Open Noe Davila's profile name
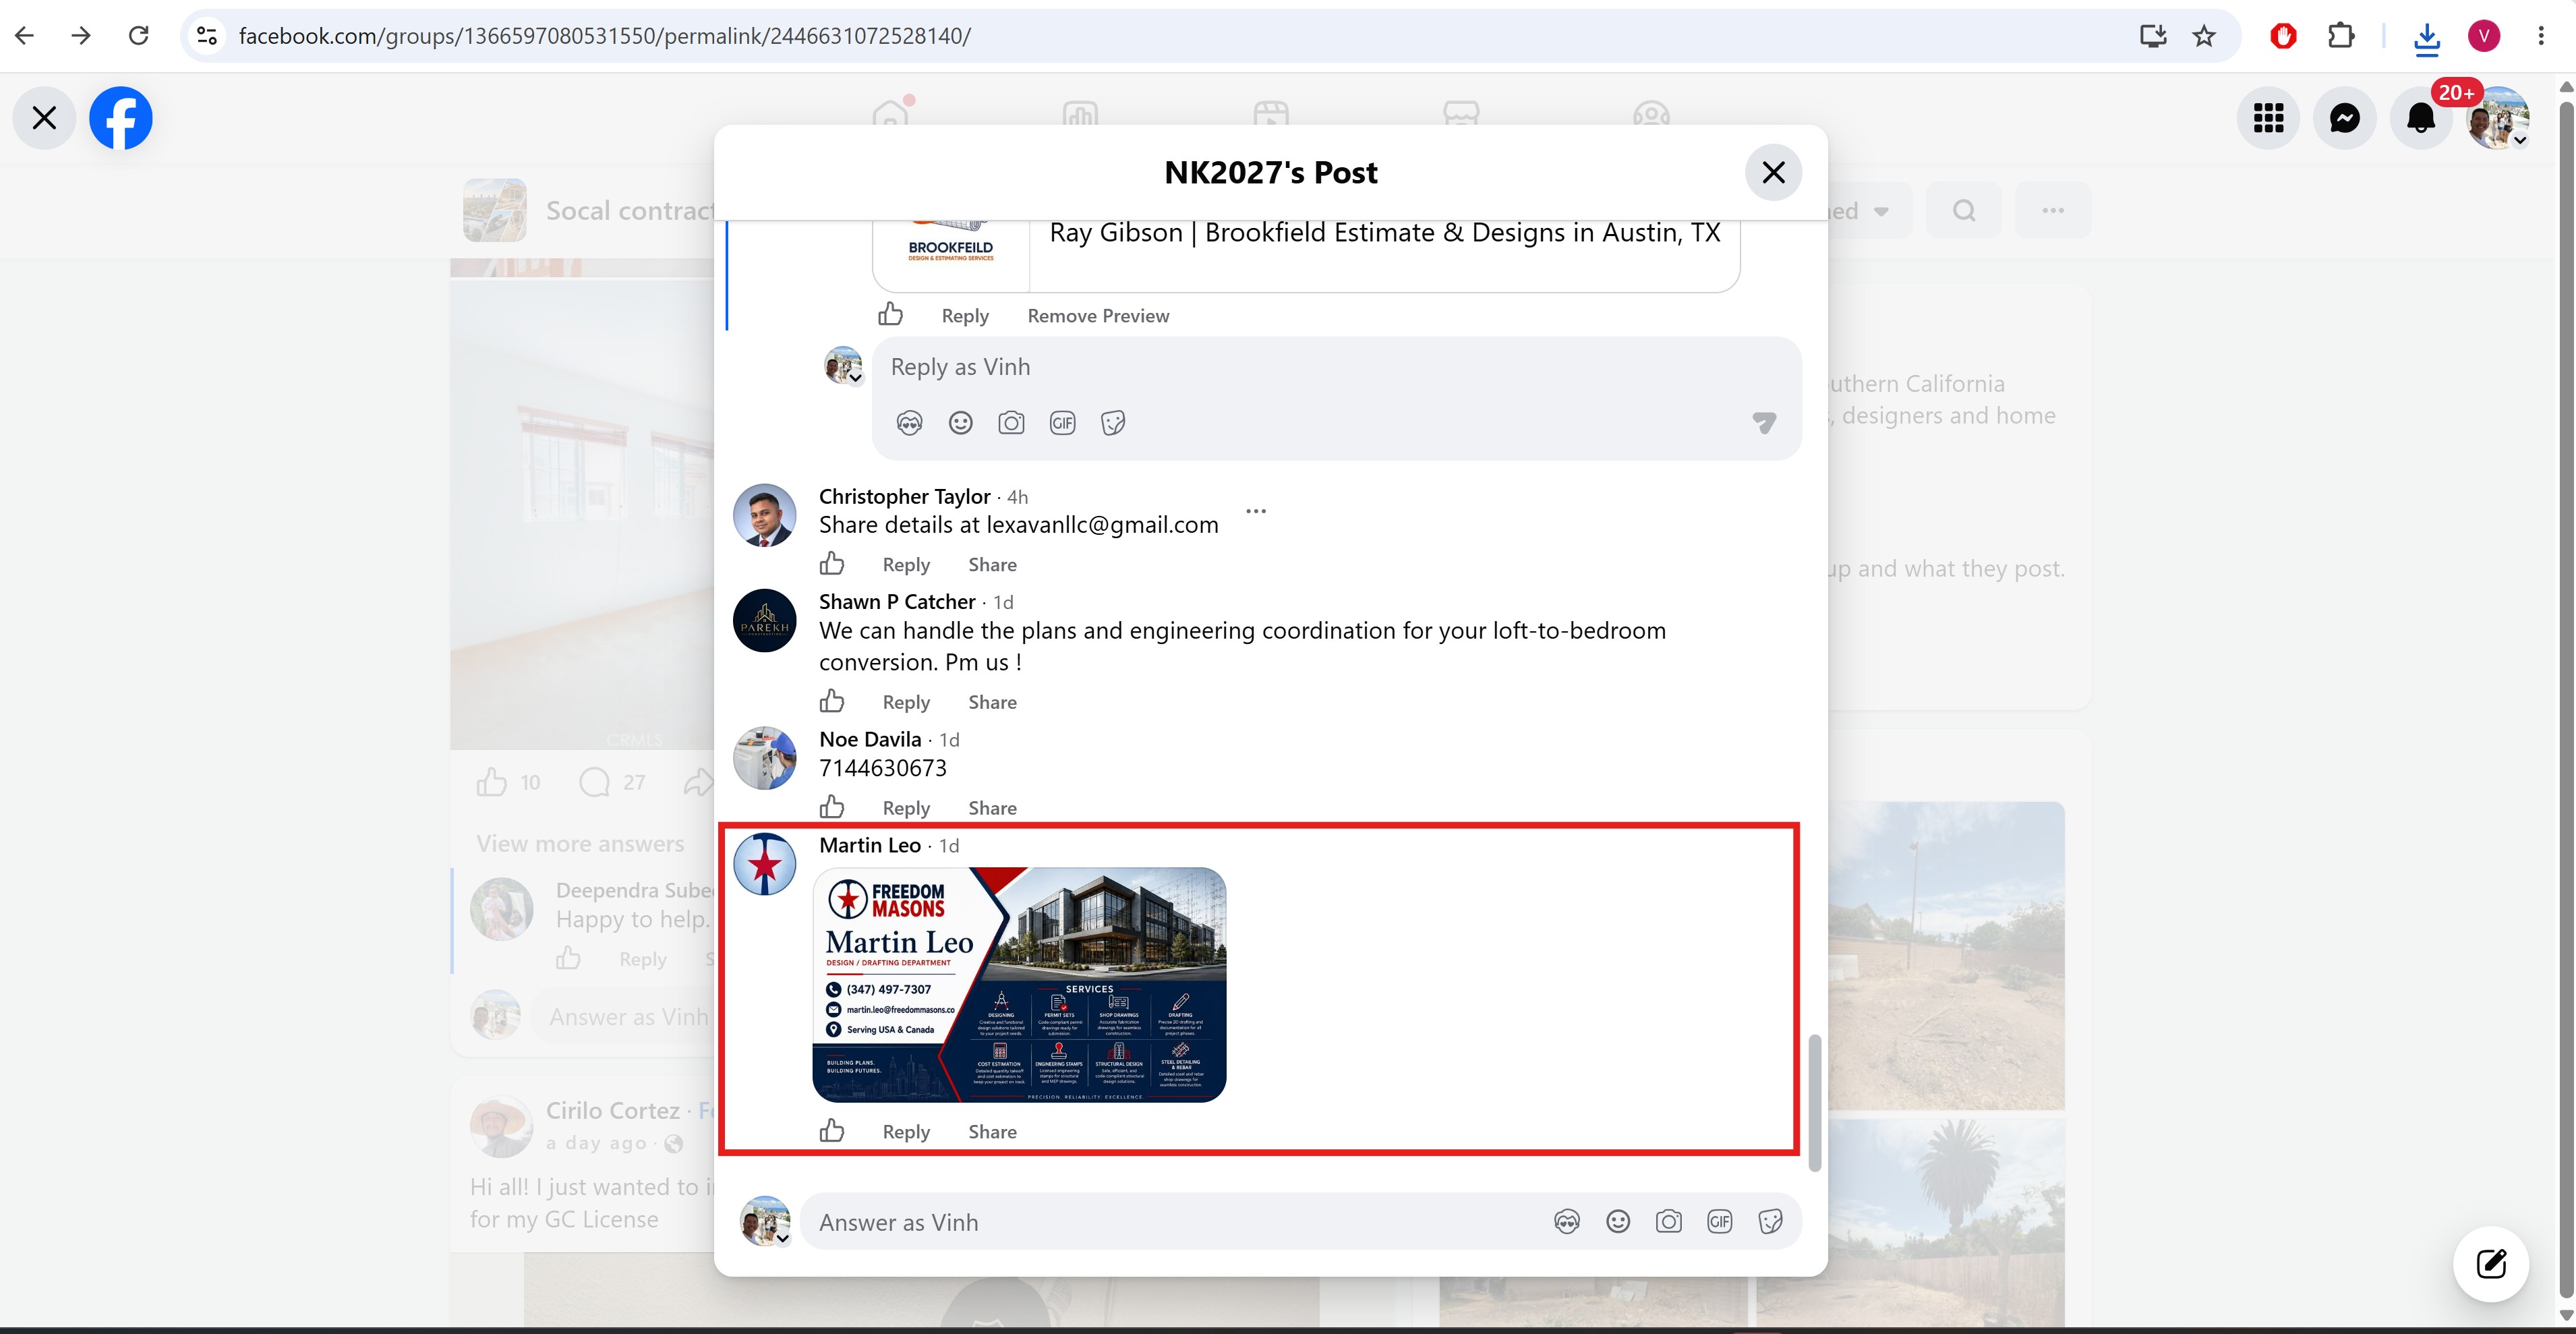Viewport: 2576px width, 1334px height. click(870, 739)
